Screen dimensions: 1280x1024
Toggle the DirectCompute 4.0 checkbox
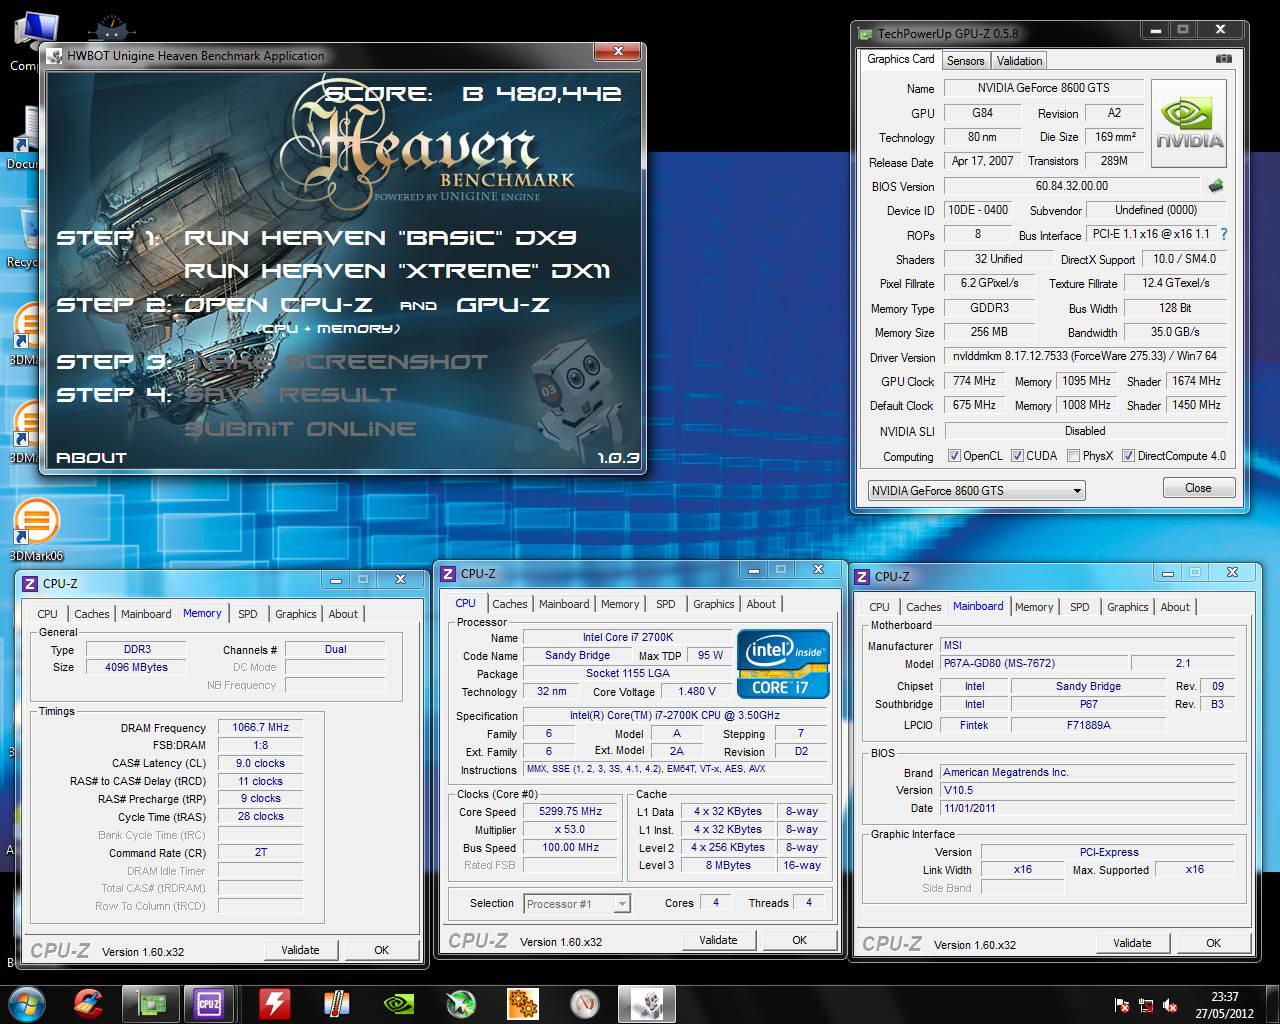pyautogui.click(x=1129, y=456)
